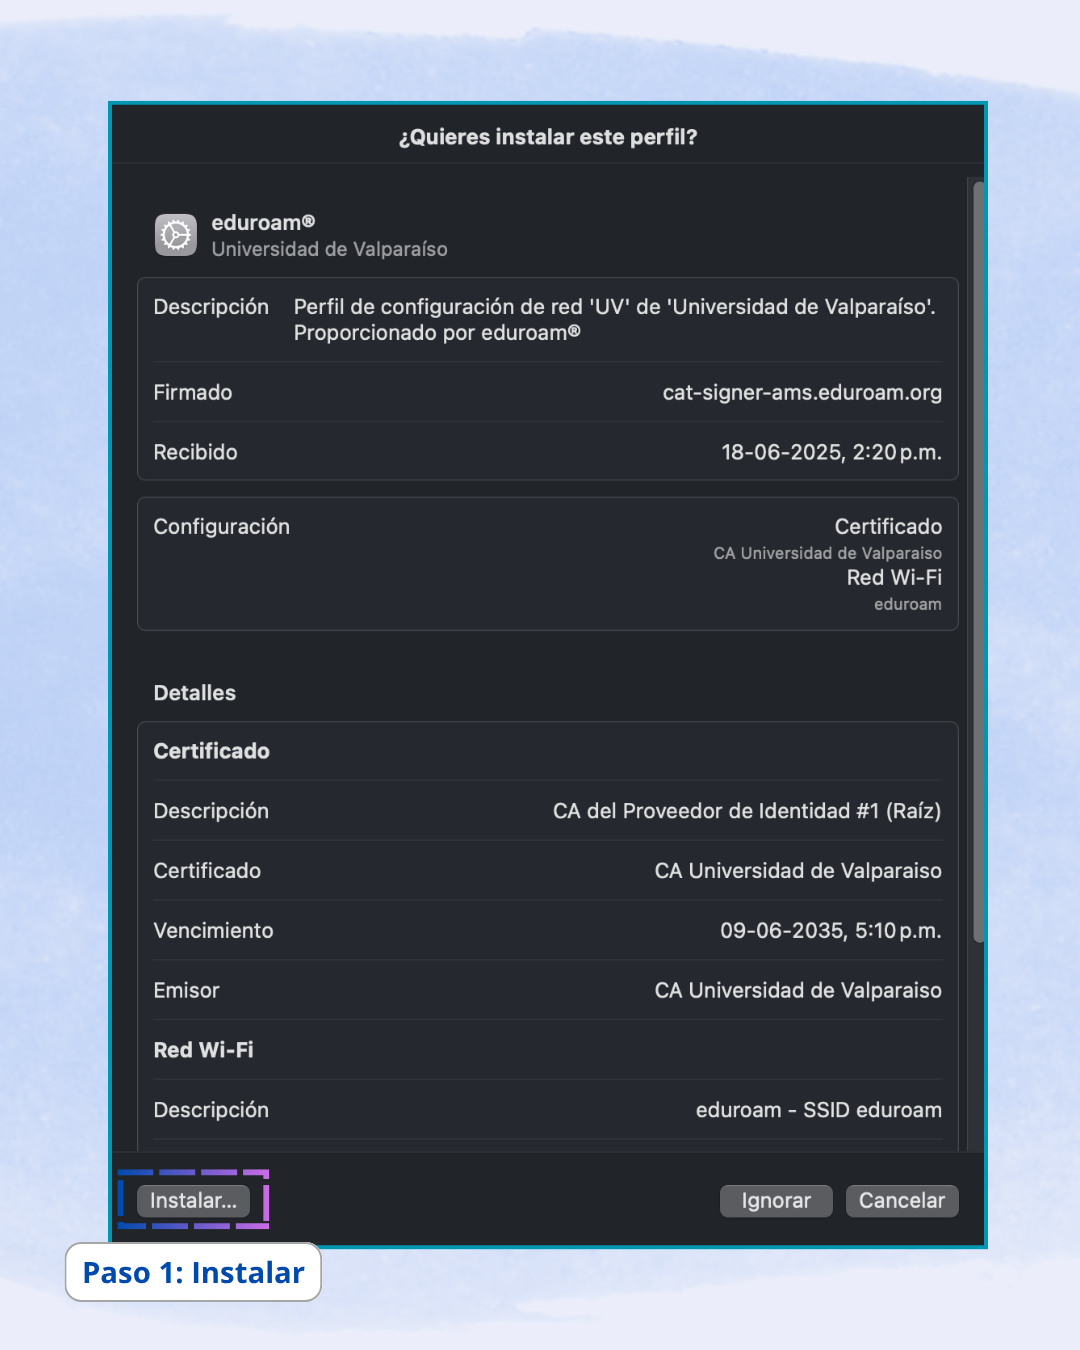Screen dimensions: 1080x1350
Task: Click the "Configuración" label
Action: pyautogui.click(x=222, y=526)
